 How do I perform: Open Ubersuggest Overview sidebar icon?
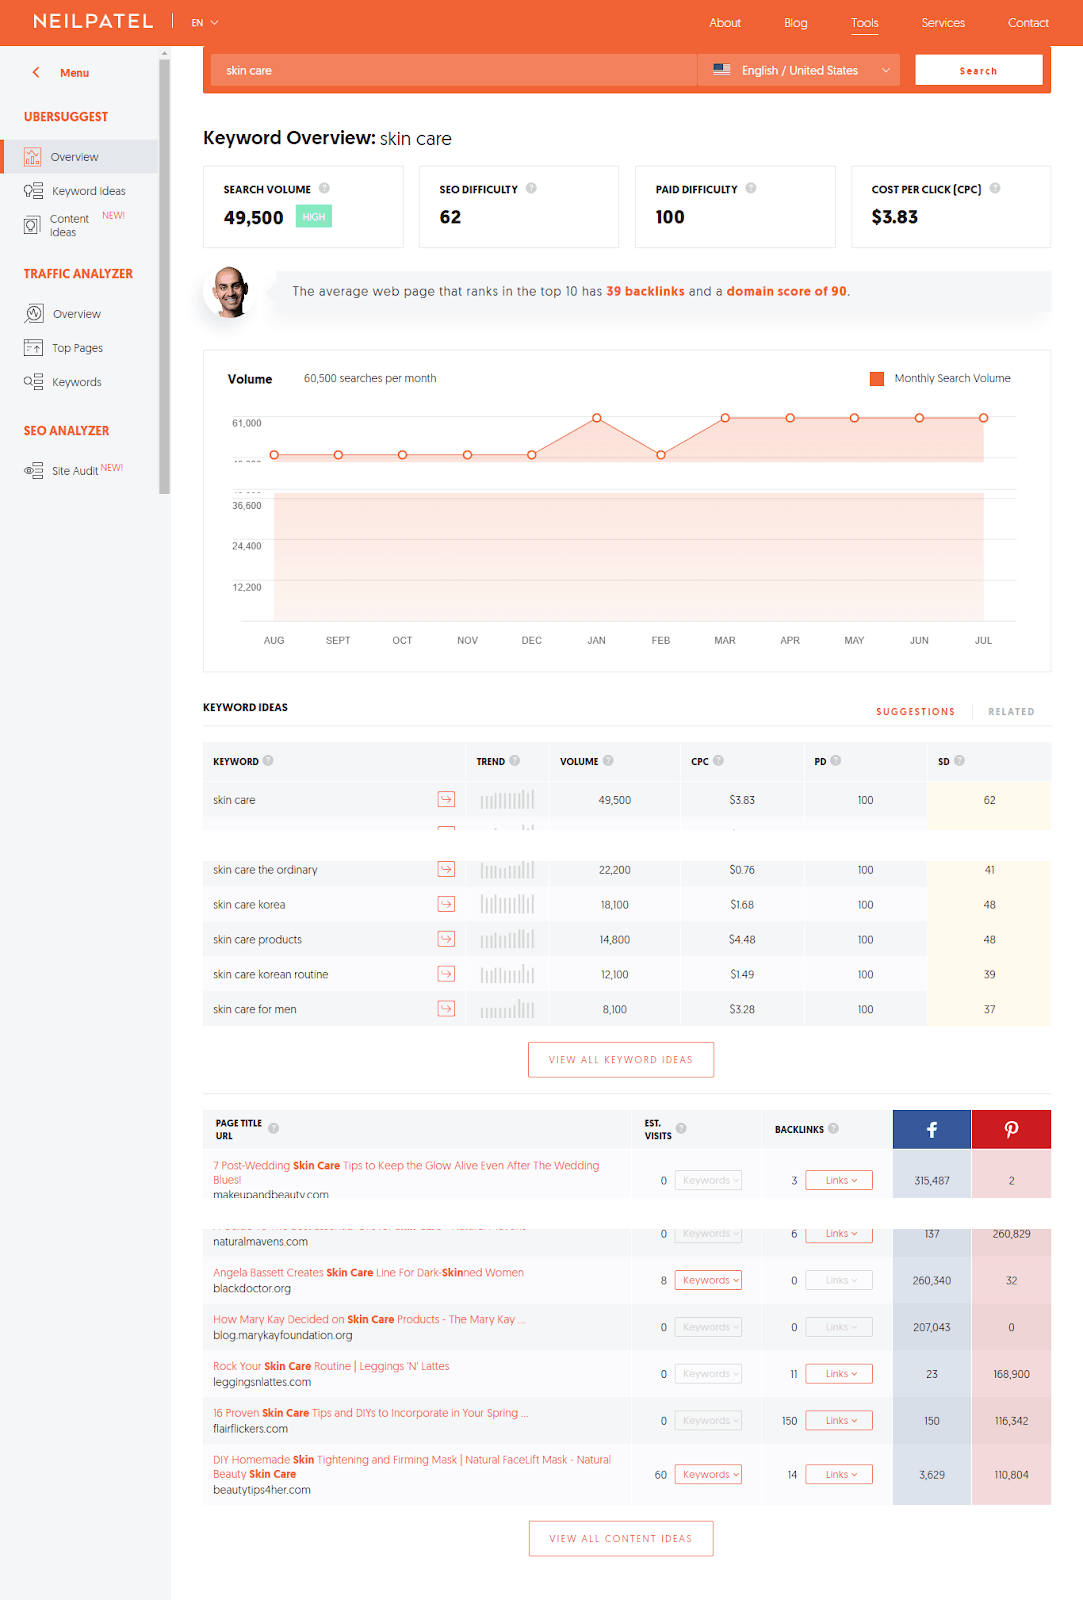(33, 157)
